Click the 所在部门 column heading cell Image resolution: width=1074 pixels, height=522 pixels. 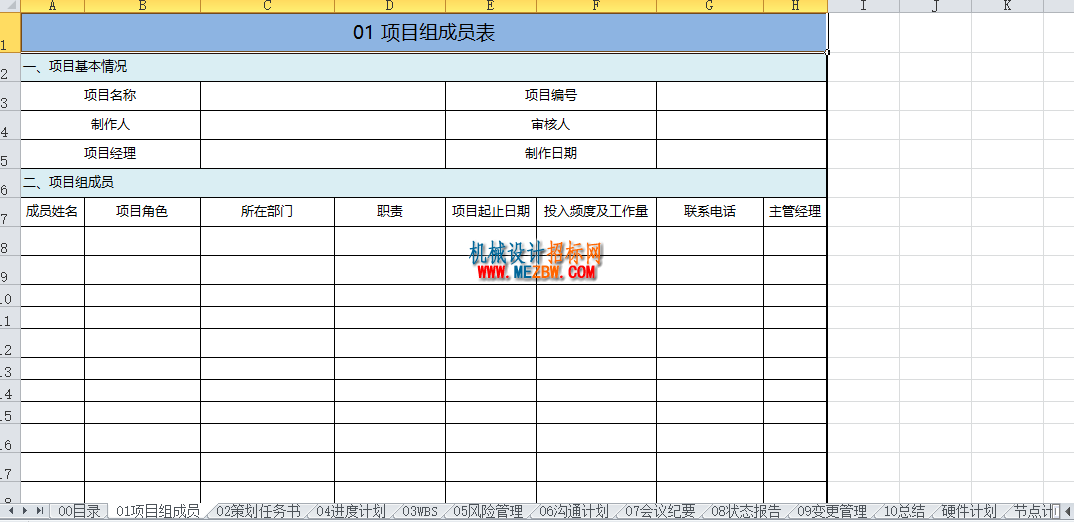tap(268, 212)
